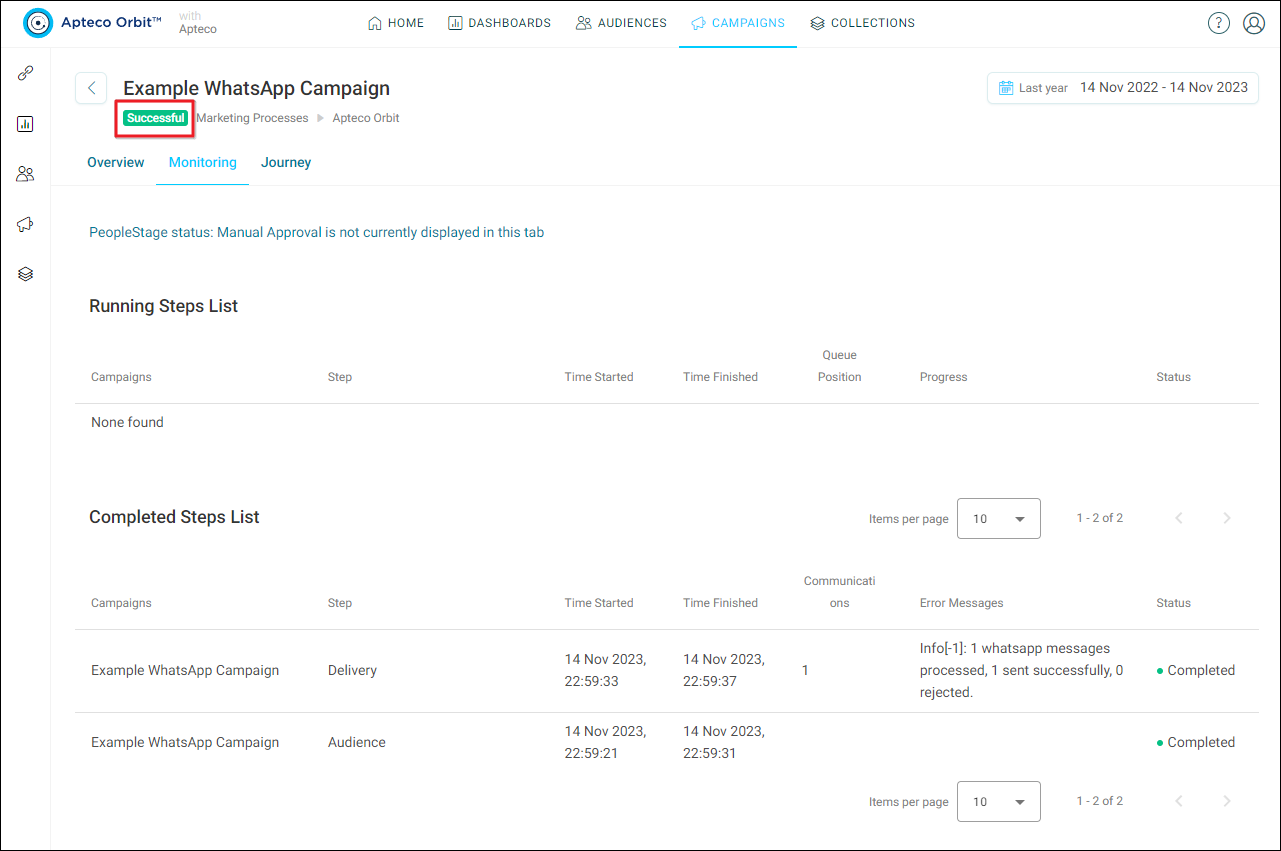
Task: Click the Error Messages column header
Action: (962, 603)
